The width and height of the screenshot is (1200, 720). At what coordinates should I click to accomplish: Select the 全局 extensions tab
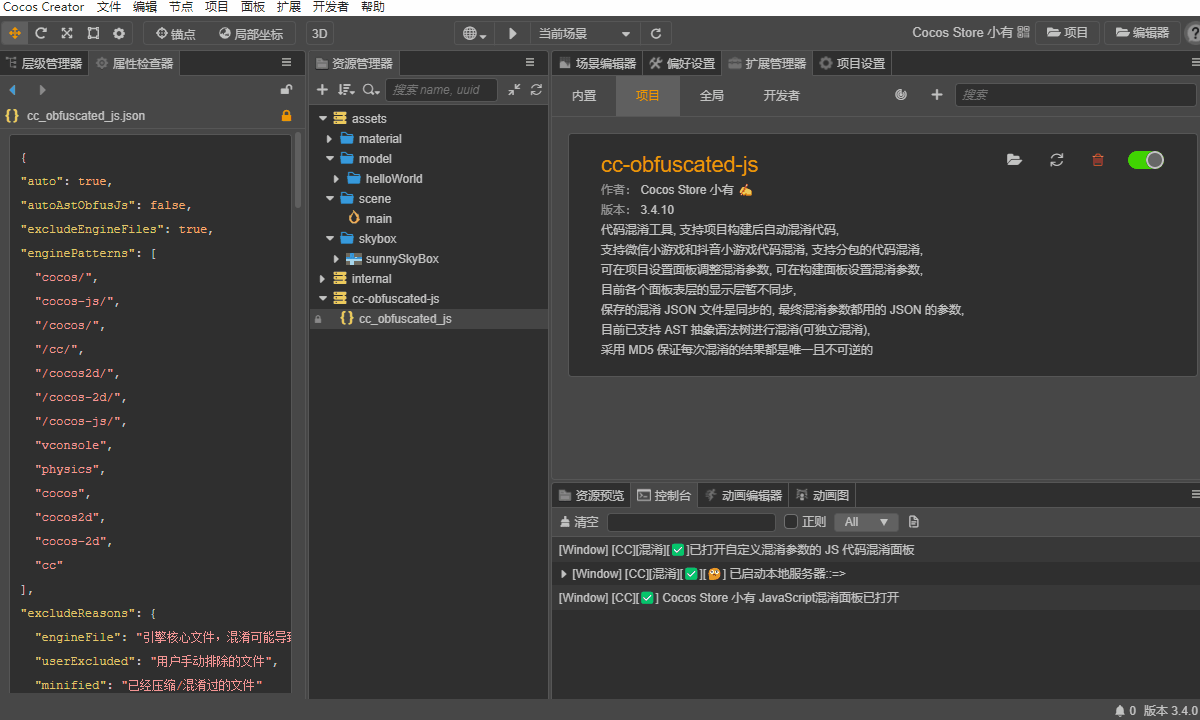click(711, 96)
